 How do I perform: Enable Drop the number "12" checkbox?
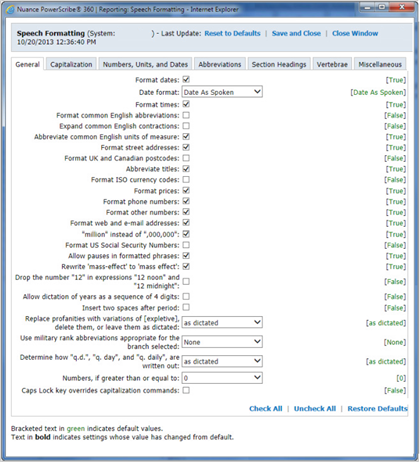click(186, 282)
